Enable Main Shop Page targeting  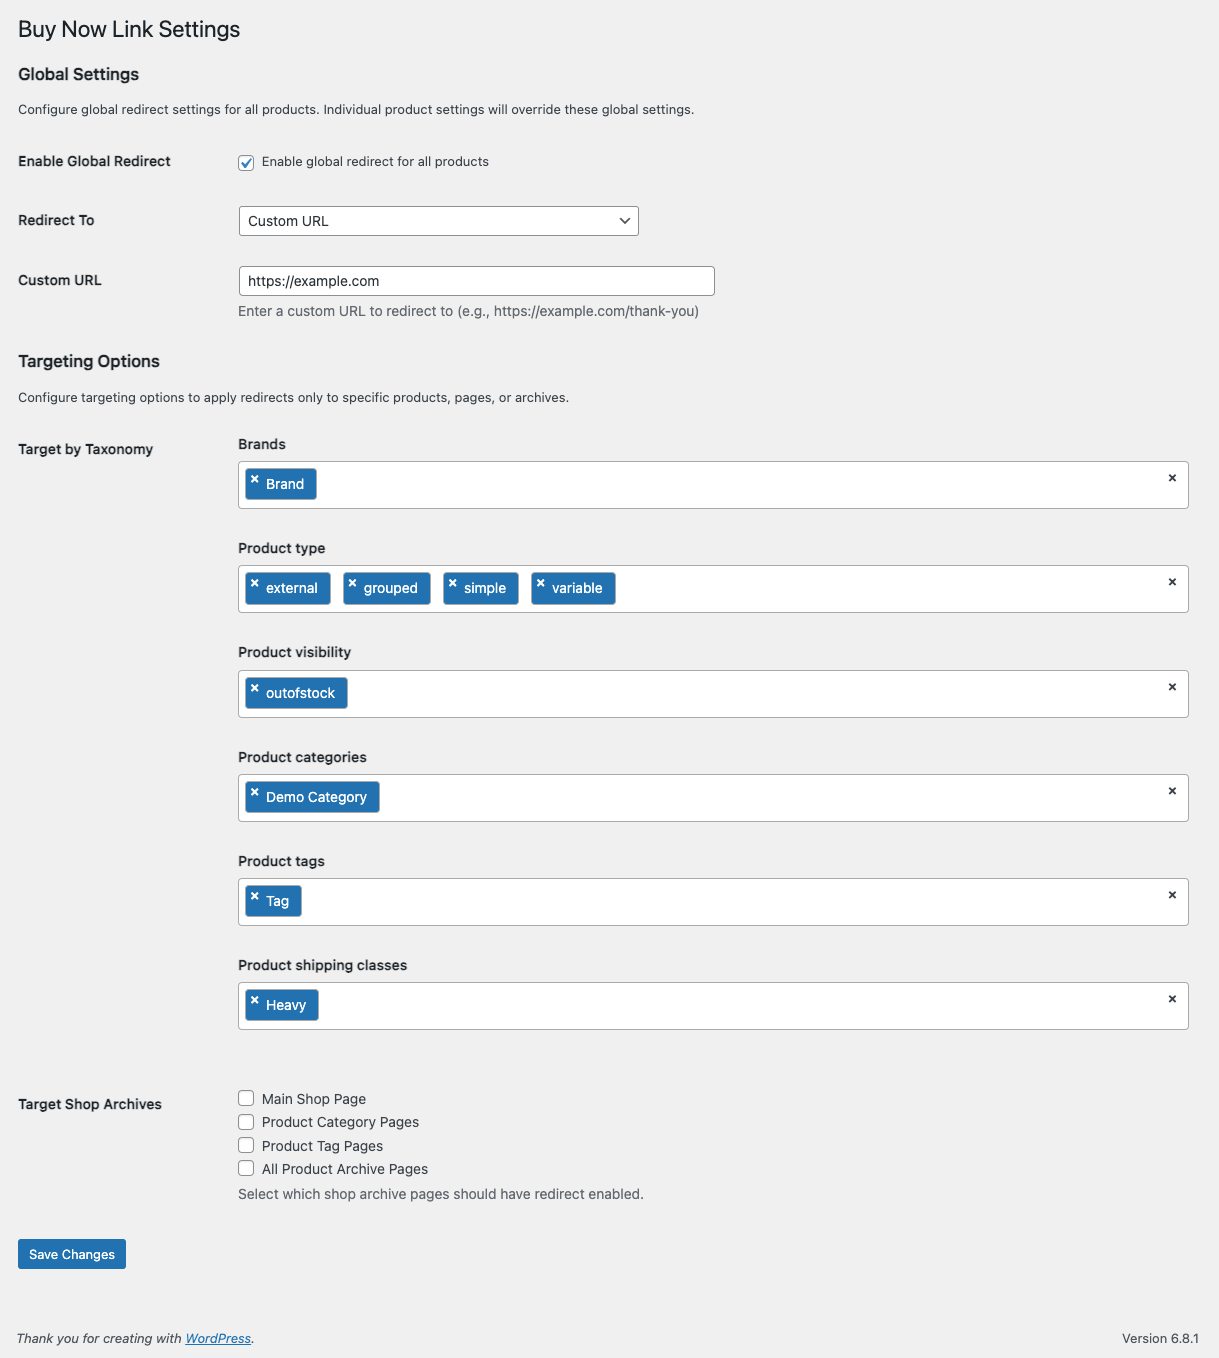[245, 1098]
